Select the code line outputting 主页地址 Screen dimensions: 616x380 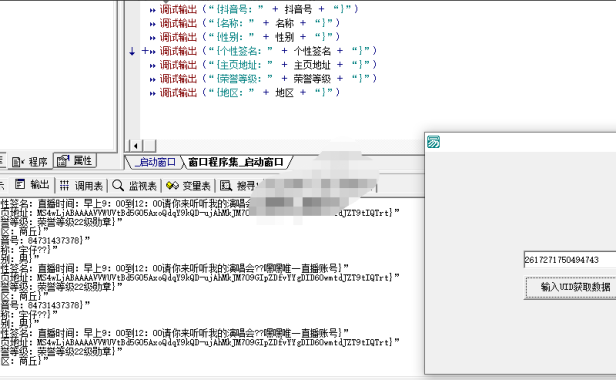263,64
